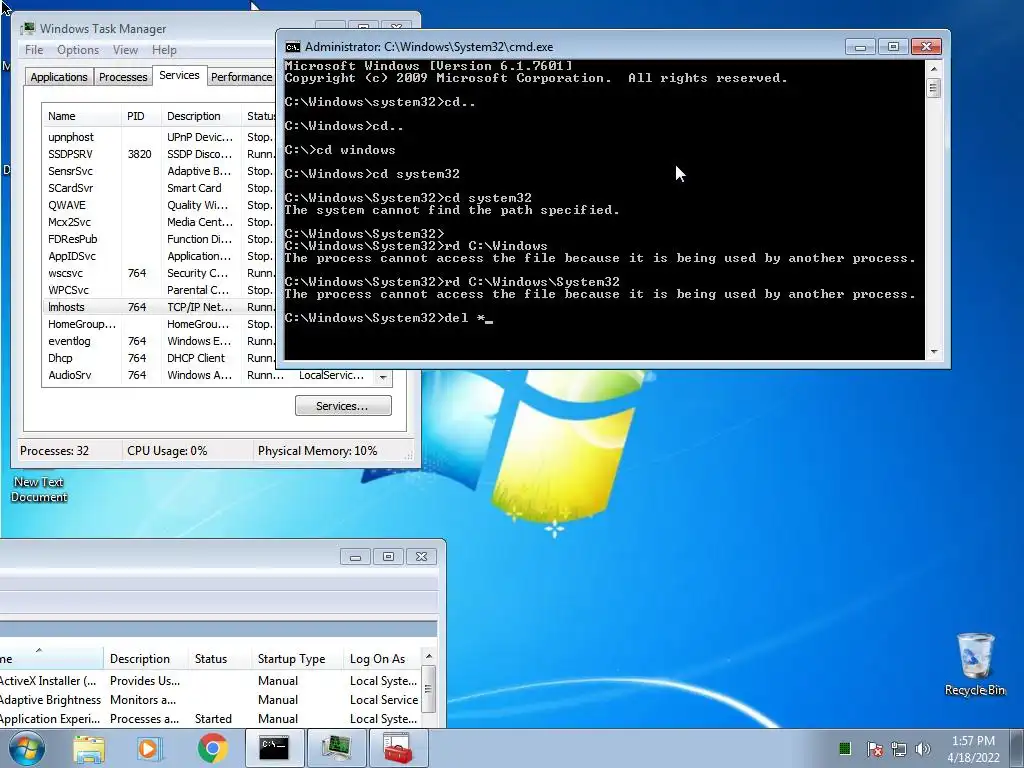This screenshot has height=768, width=1024.
Task: Click the Action Center flag tray icon
Action: coord(874,749)
